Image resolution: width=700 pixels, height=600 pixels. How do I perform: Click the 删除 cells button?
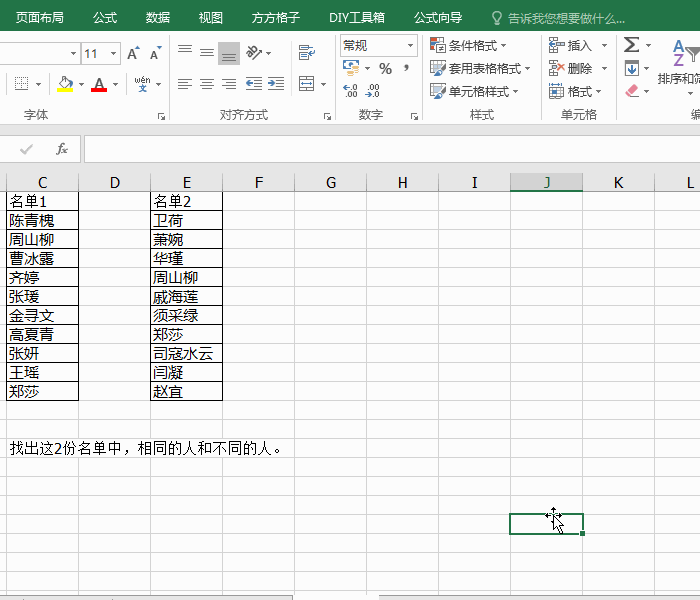[576, 69]
